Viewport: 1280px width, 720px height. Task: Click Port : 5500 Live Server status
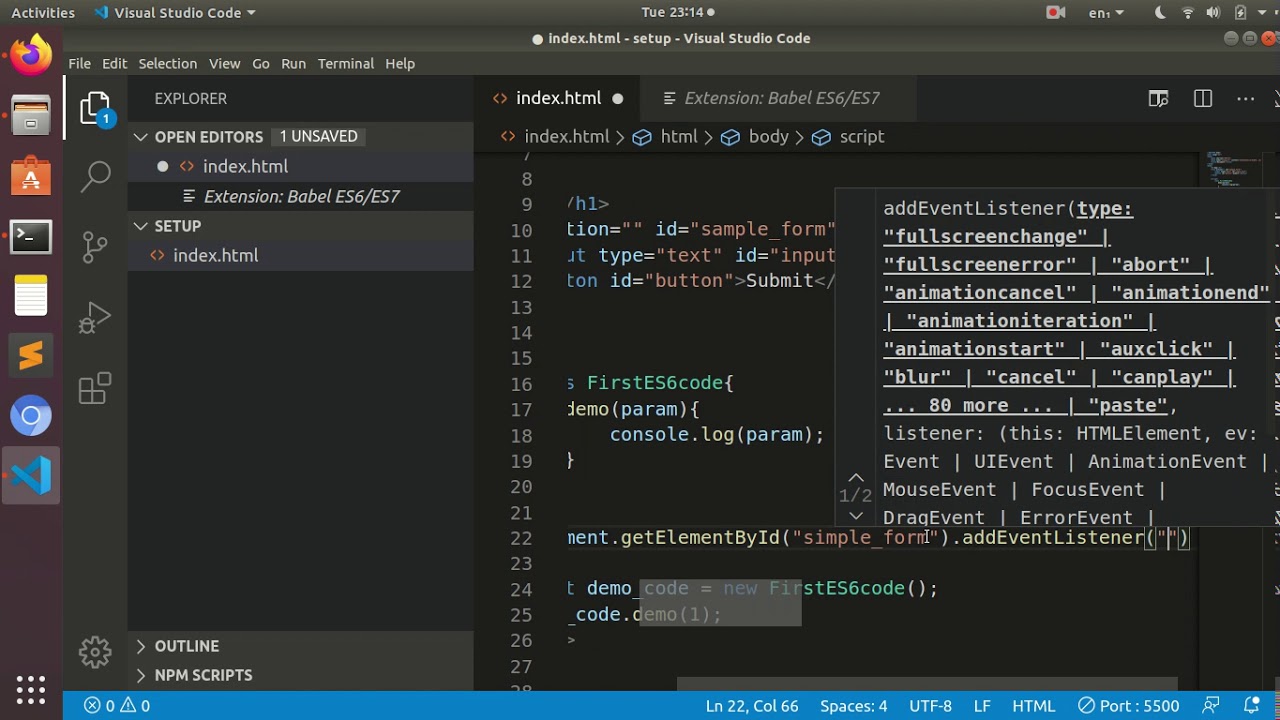(1128, 706)
